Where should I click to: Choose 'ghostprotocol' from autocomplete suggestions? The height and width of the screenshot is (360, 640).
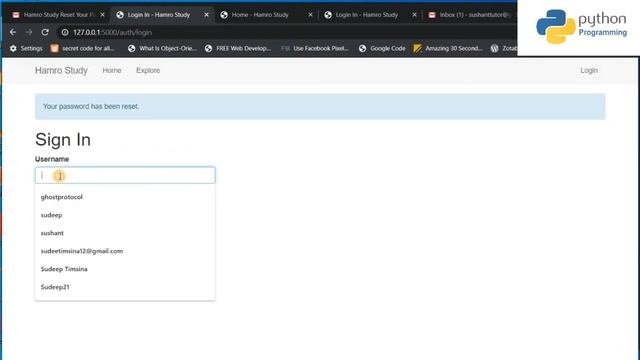pos(125,197)
